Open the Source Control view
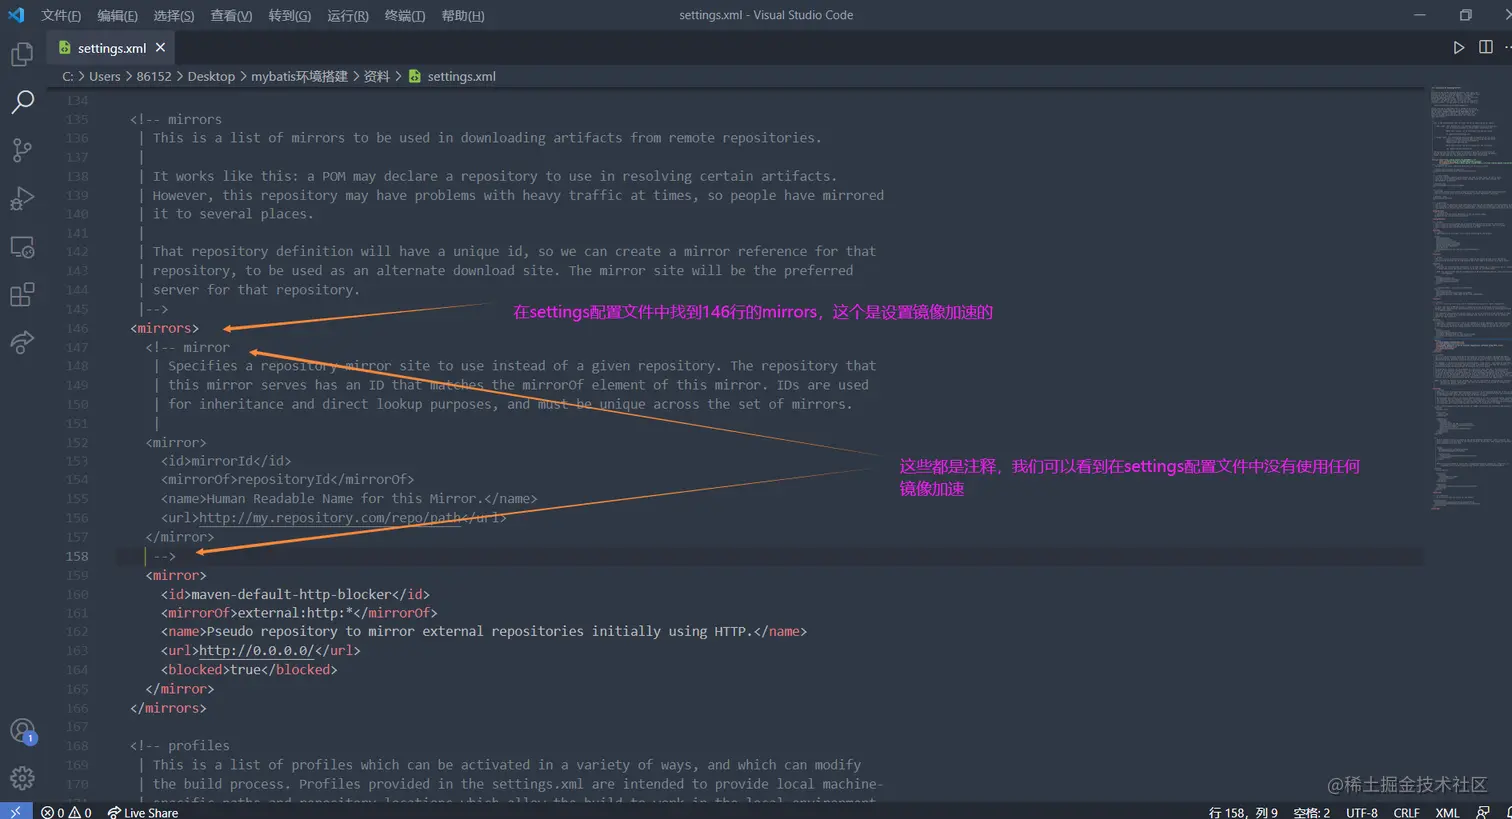 (x=22, y=150)
